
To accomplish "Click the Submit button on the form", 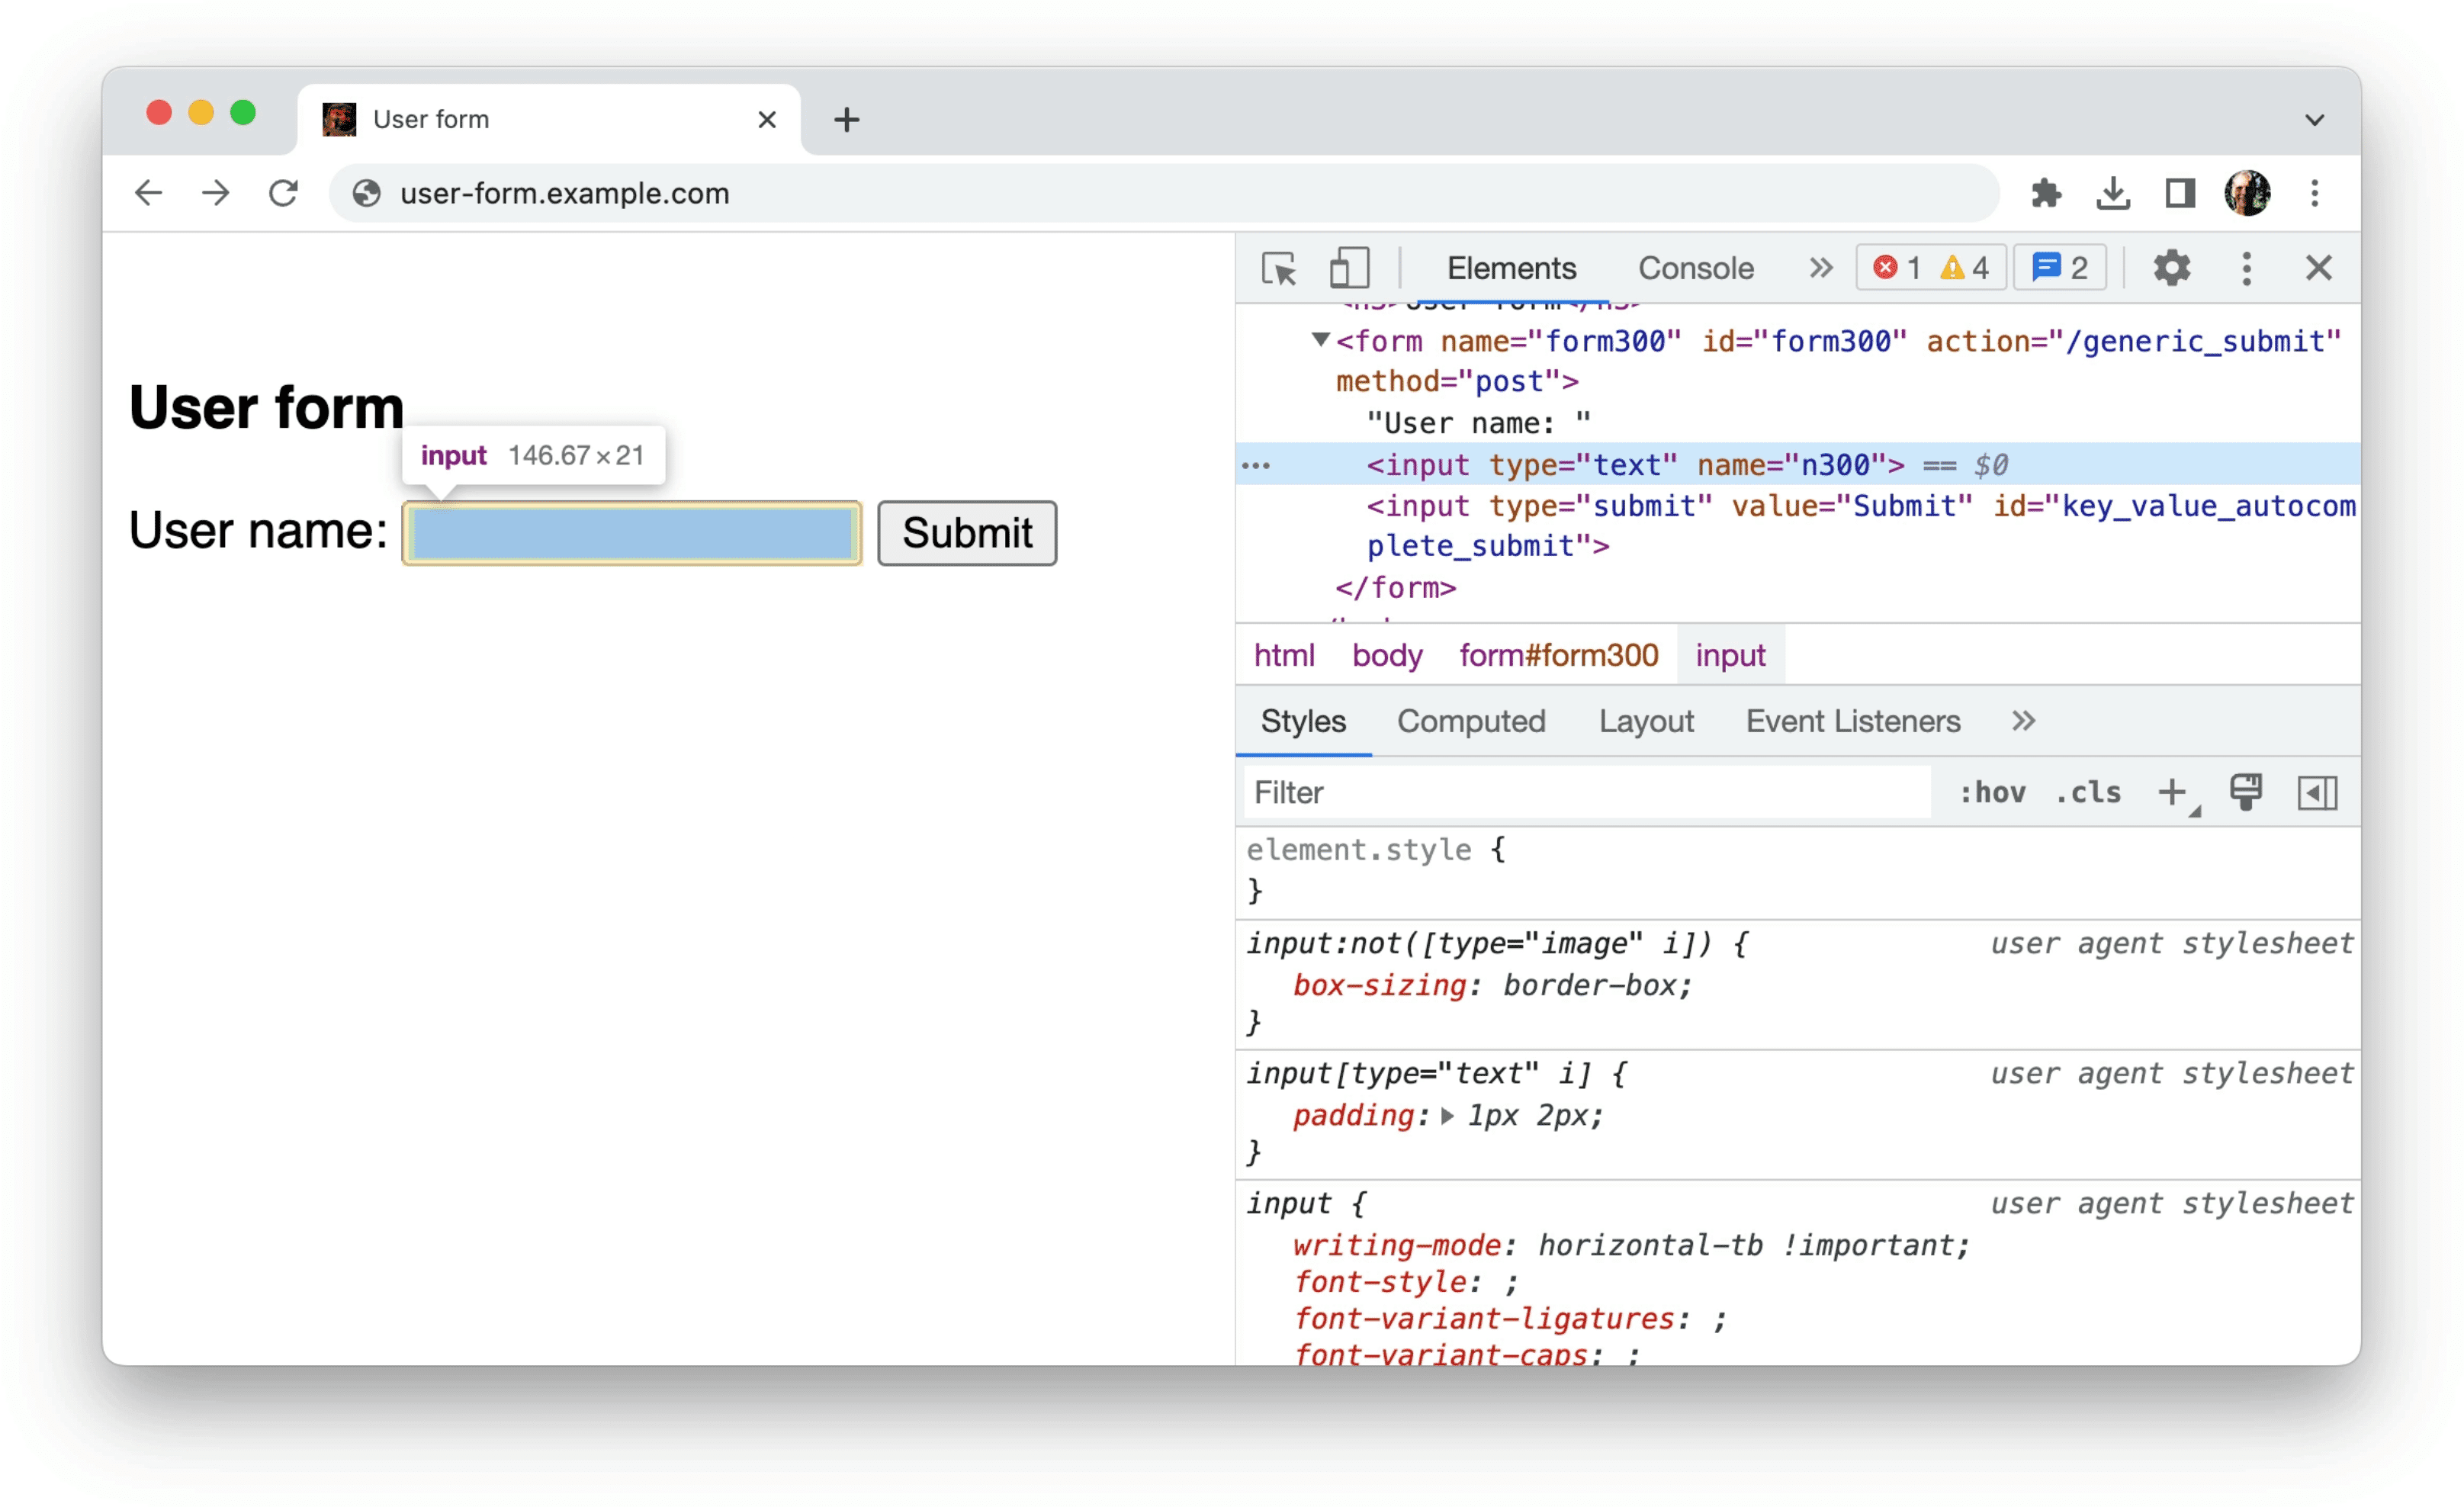I will pyautogui.click(x=968, y=530).
